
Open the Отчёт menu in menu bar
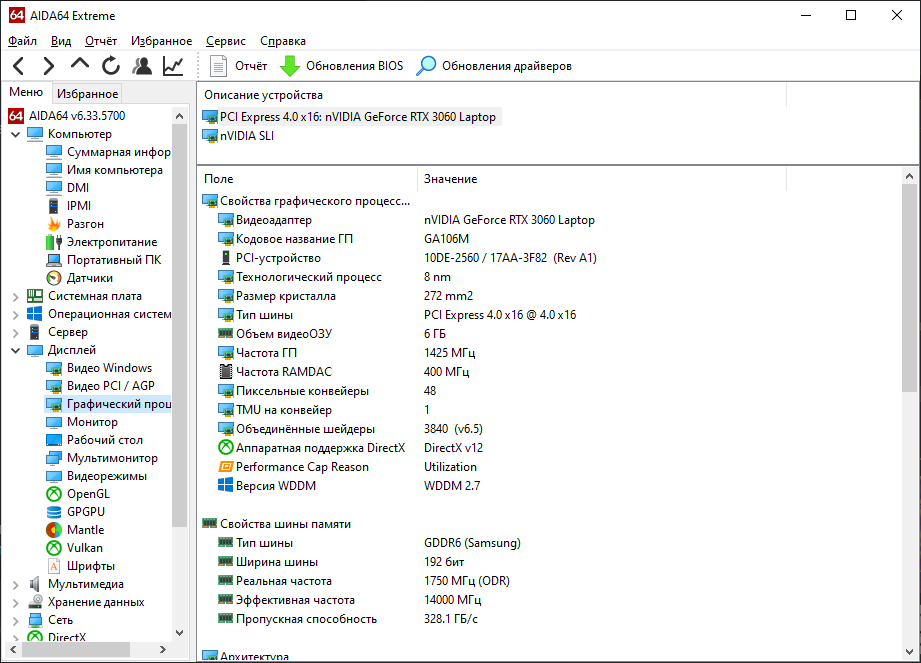point(101,41)
